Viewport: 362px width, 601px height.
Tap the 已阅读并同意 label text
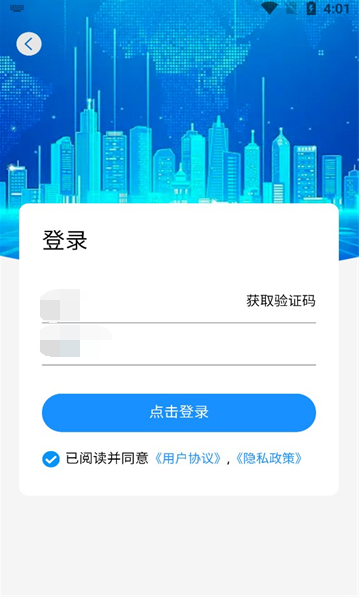coord(107,458)
